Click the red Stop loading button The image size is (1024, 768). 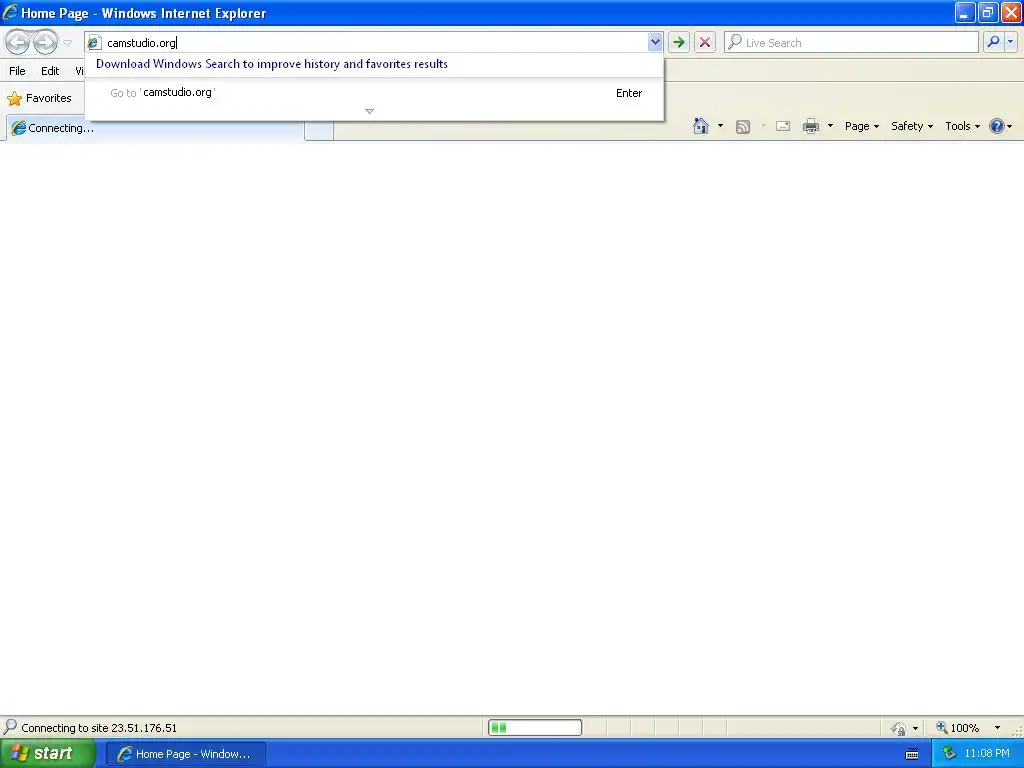pos(705,42)
